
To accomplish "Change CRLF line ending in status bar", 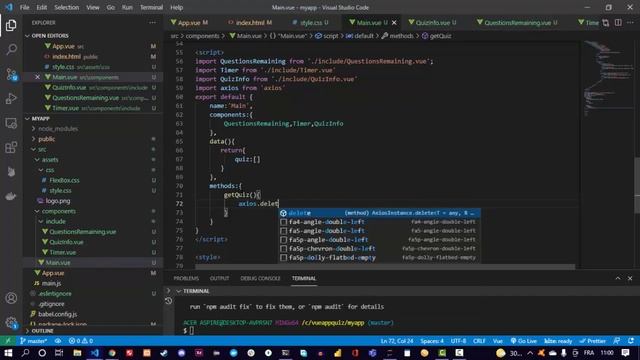I will [x=479, y=341].
